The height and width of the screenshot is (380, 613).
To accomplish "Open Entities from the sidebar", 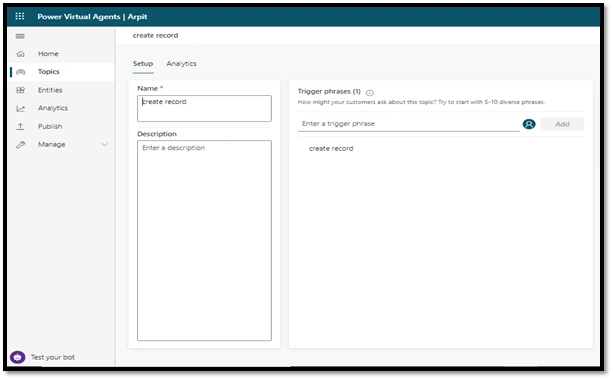I will point(50,90).
